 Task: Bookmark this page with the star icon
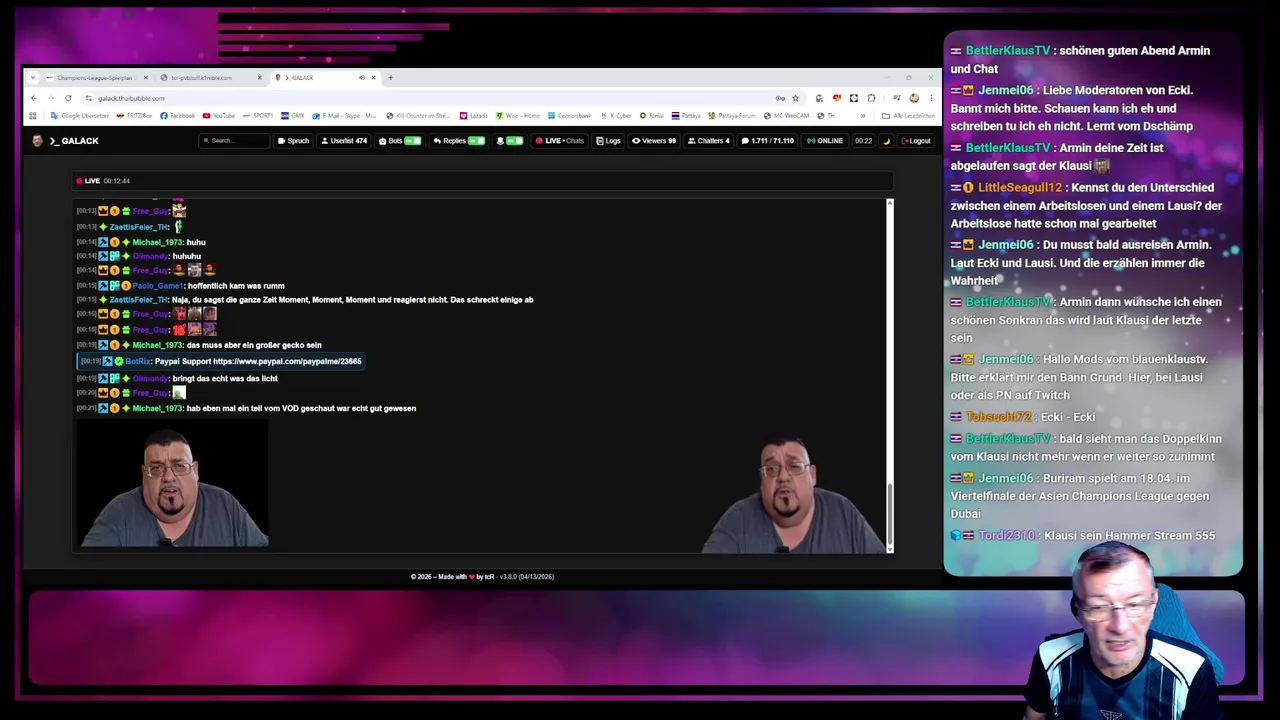point(796,98)
